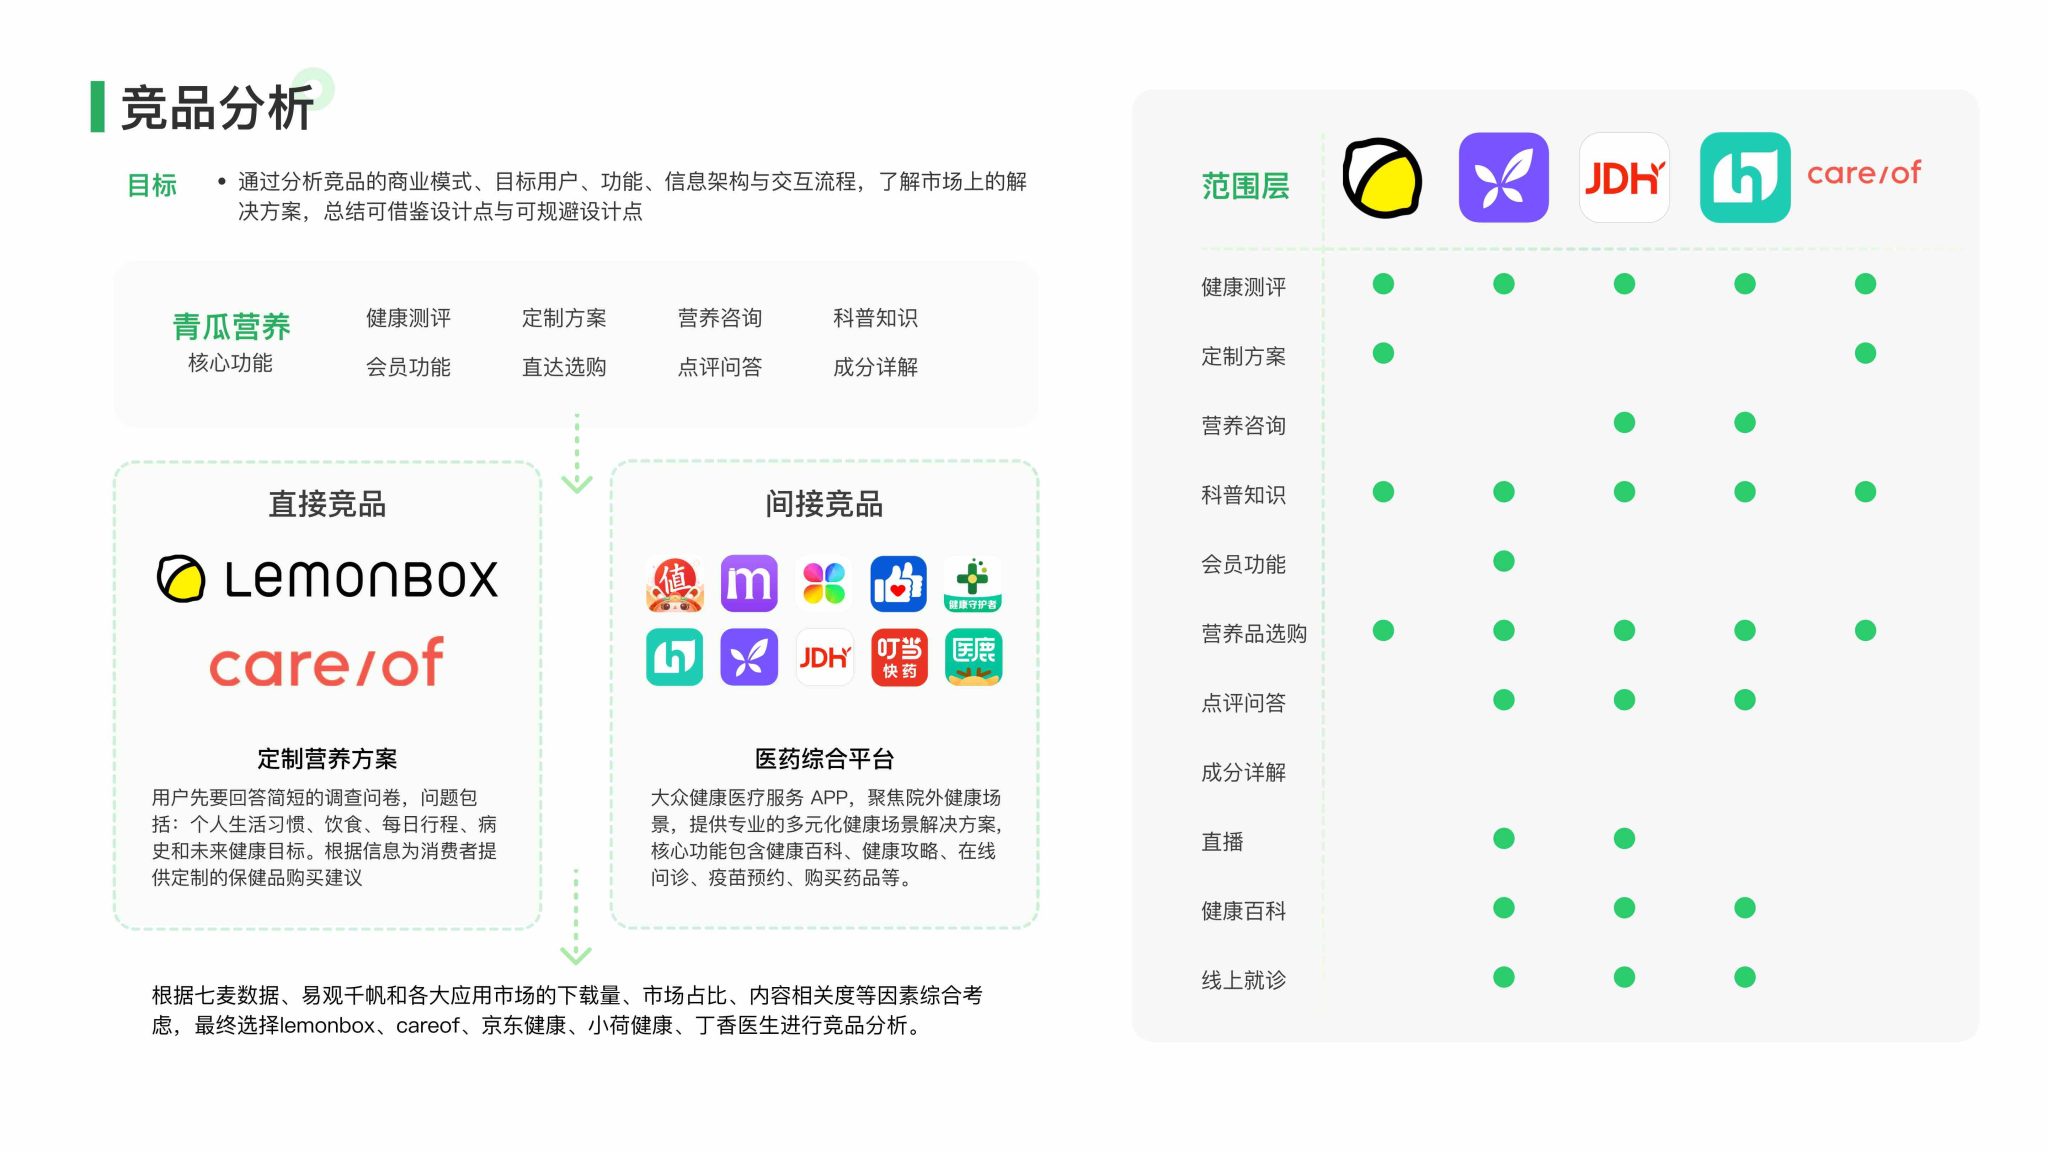Click the 会员功能 row label in the table
This screenshot has width=2048, height=1152.
[x=1243, y=564]
